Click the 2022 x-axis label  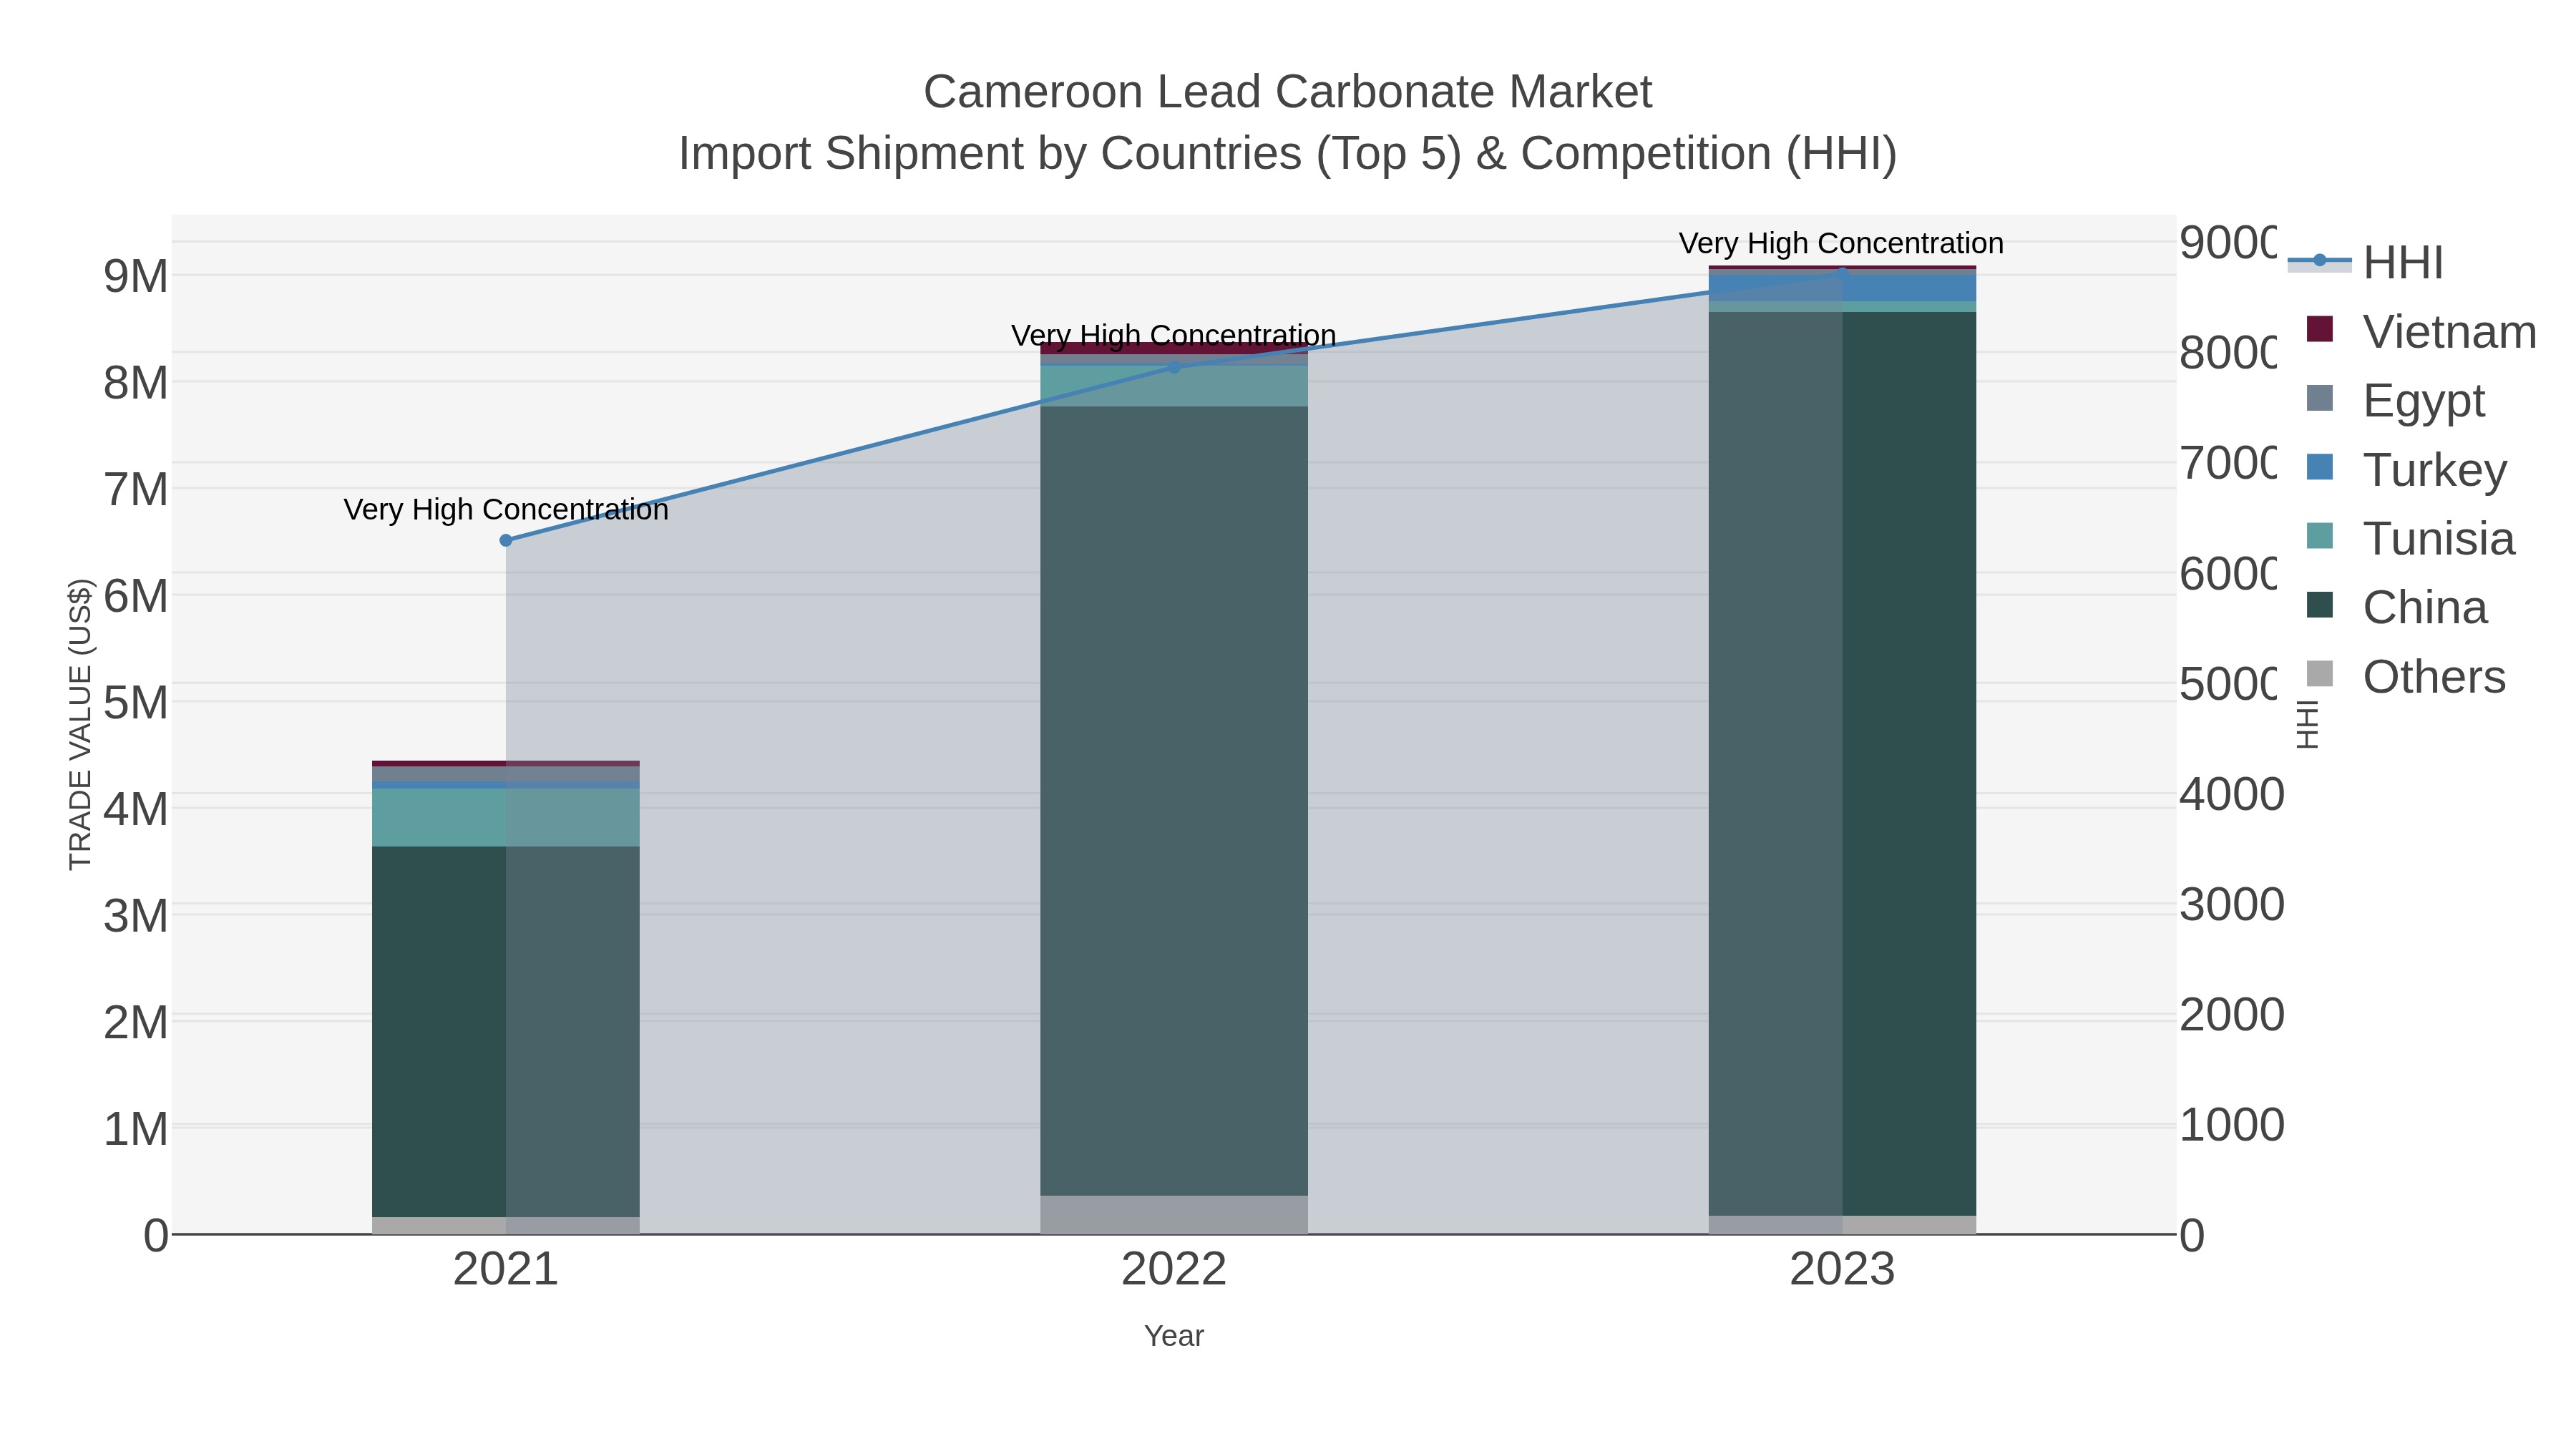[x=1174, y=1269]
